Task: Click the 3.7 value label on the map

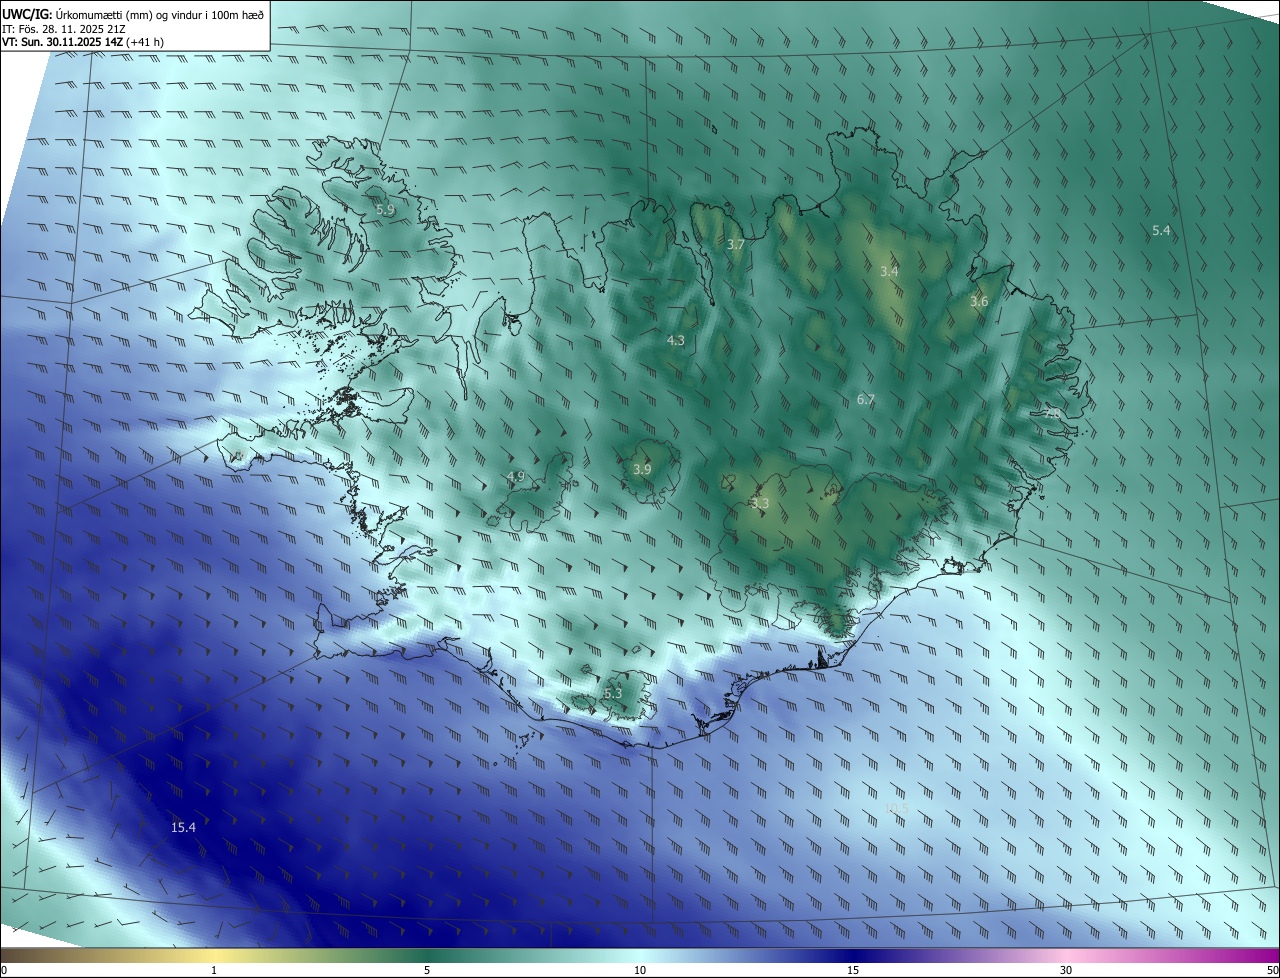Action: [x=736, y=244]
